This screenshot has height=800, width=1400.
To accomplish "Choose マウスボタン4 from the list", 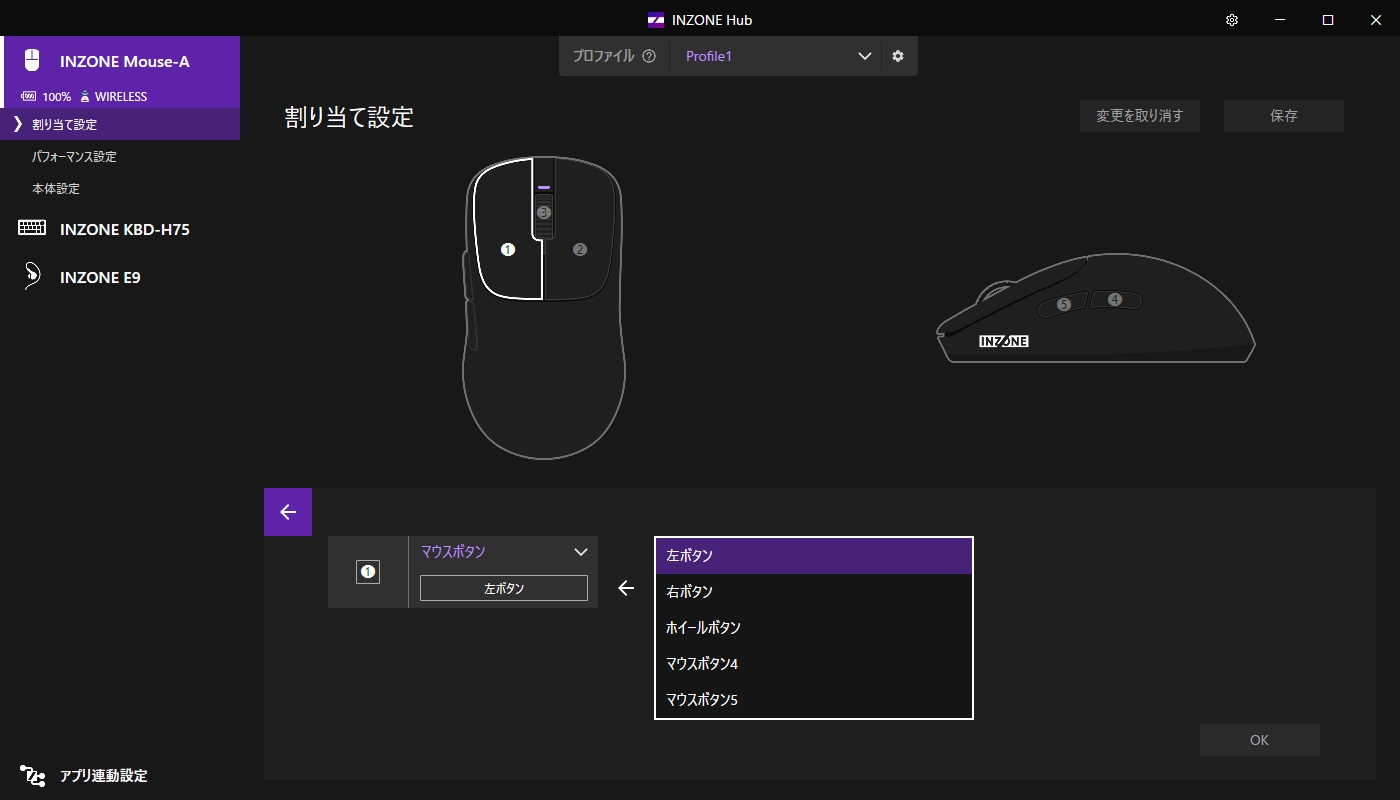I will tap(814, 664).
